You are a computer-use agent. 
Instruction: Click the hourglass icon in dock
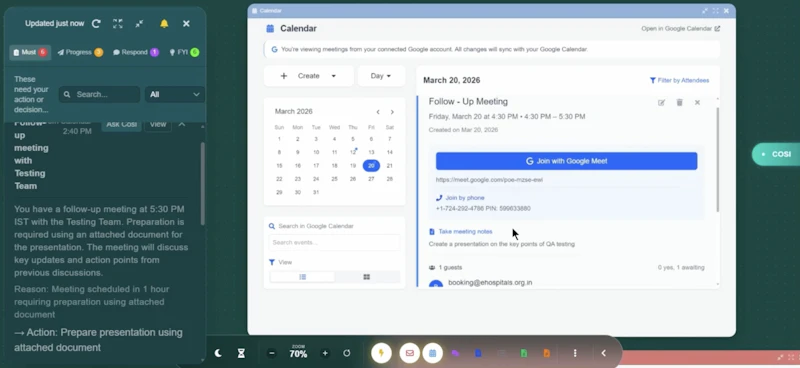click(x=241, y=353)
